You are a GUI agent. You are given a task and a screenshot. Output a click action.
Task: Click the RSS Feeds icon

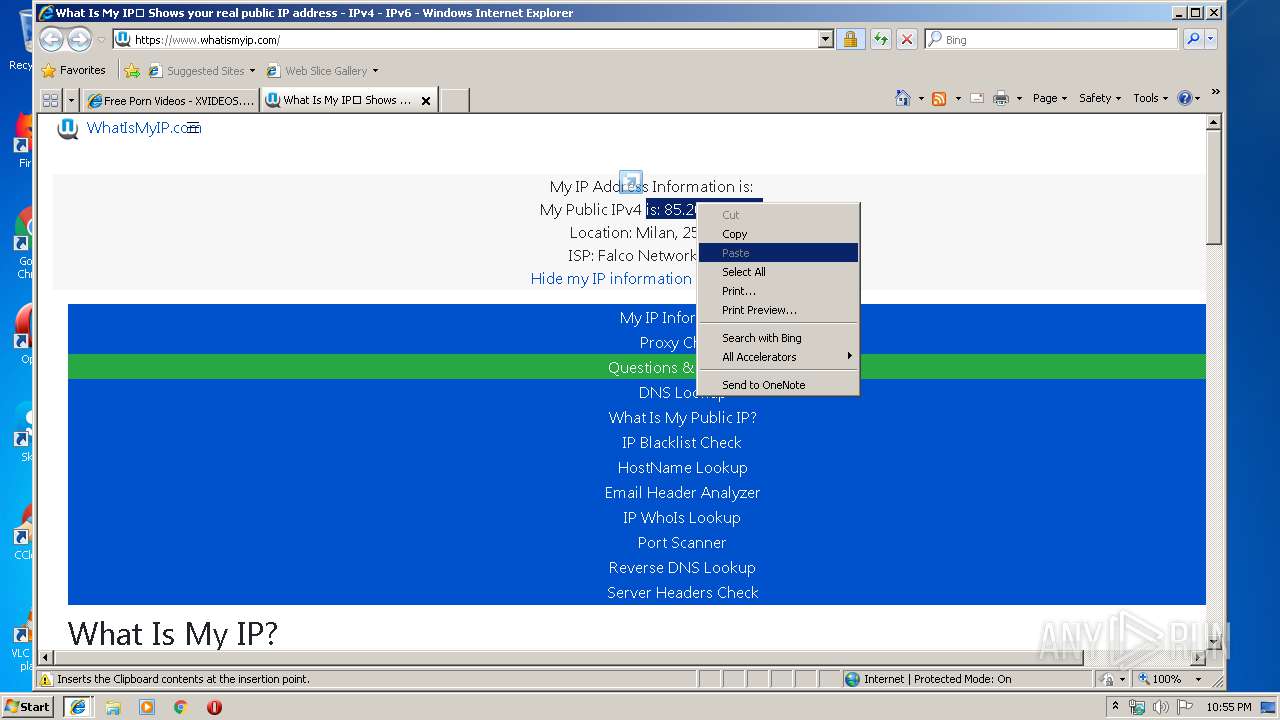coord(939,98)
